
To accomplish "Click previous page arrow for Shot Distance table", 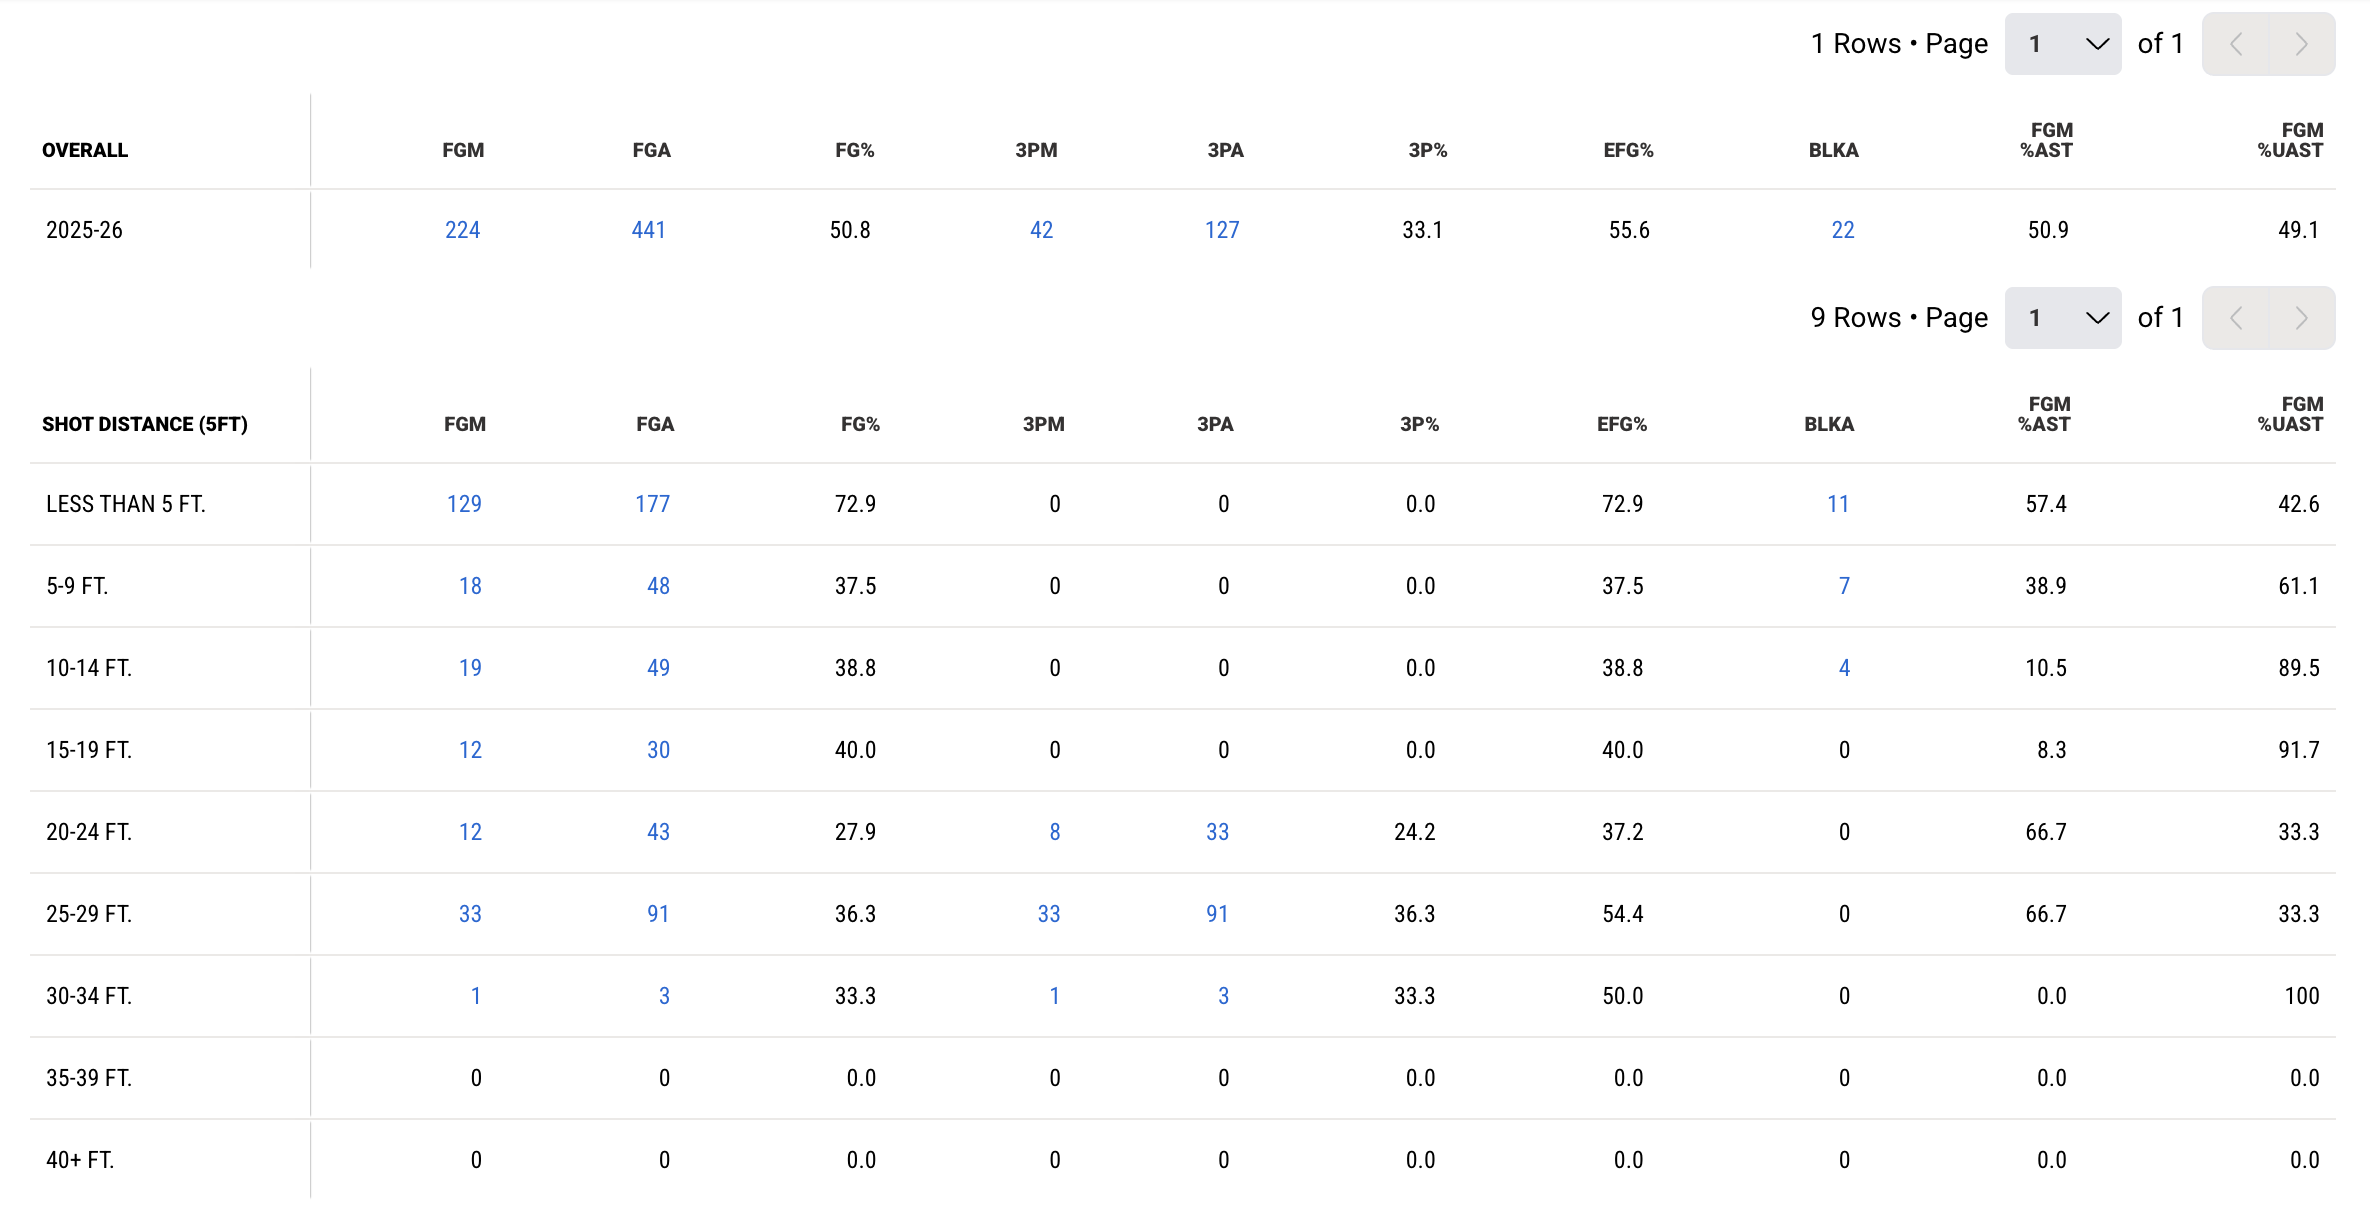I will tap(2236, 318).
